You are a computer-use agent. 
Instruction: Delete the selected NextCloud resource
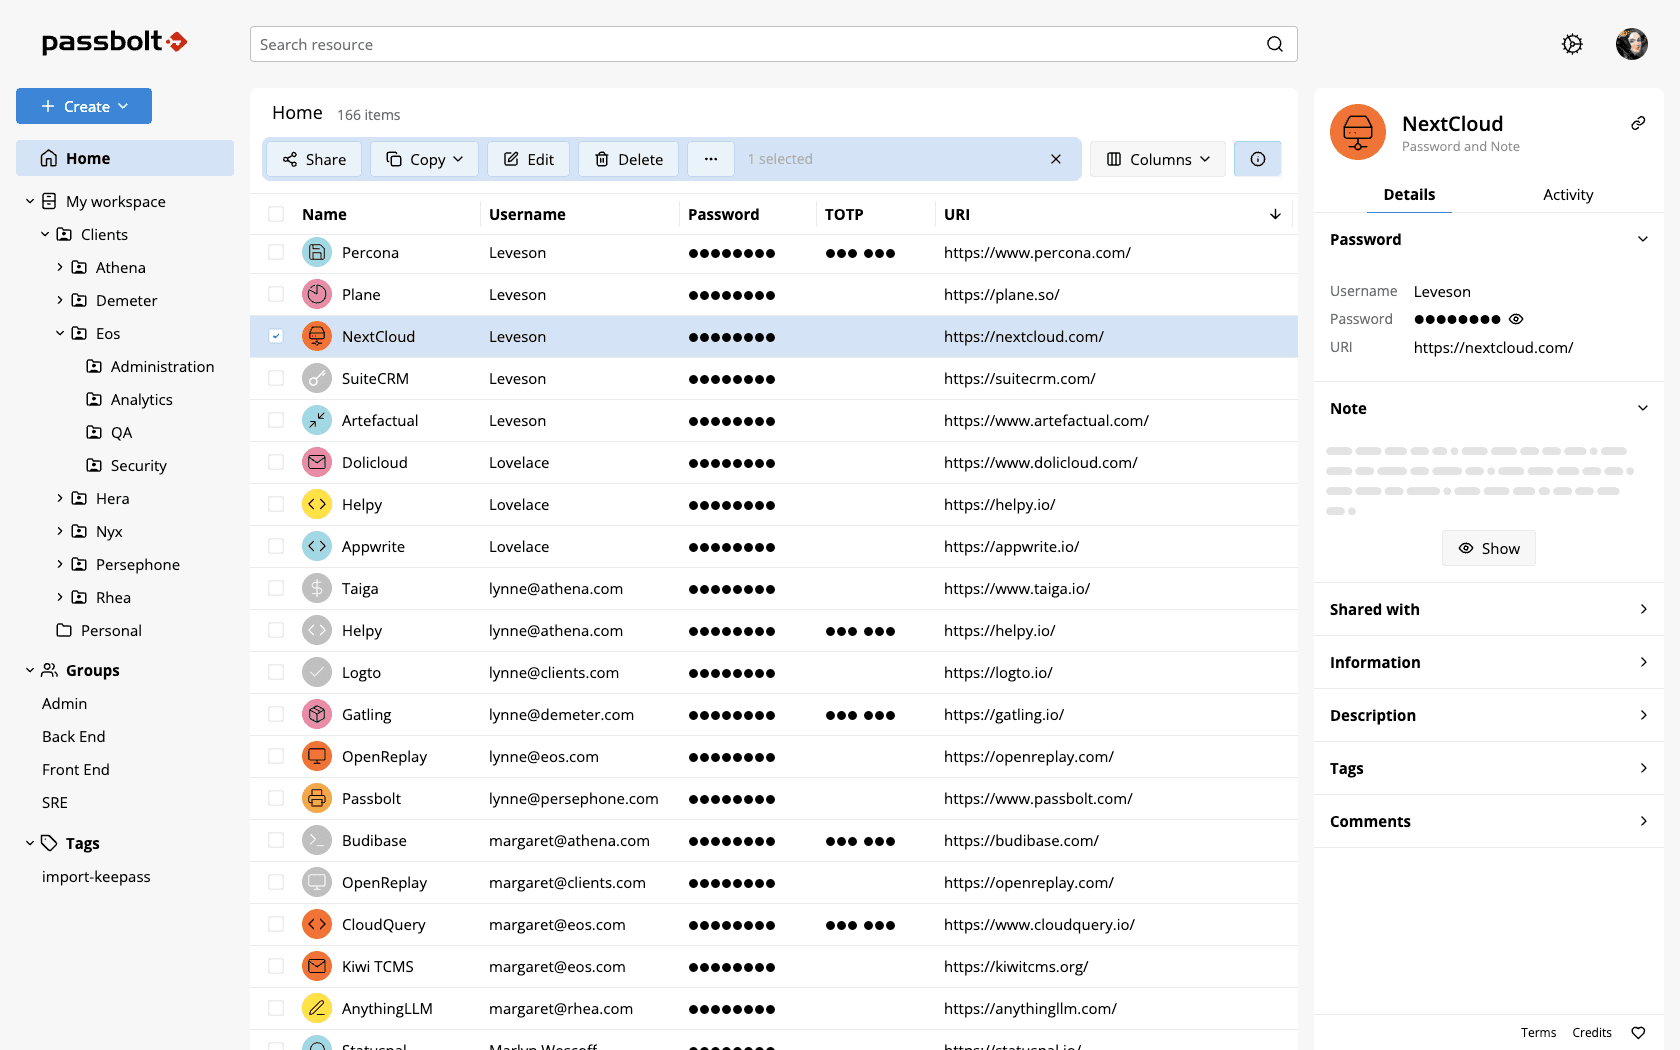(x=628, y=158)
